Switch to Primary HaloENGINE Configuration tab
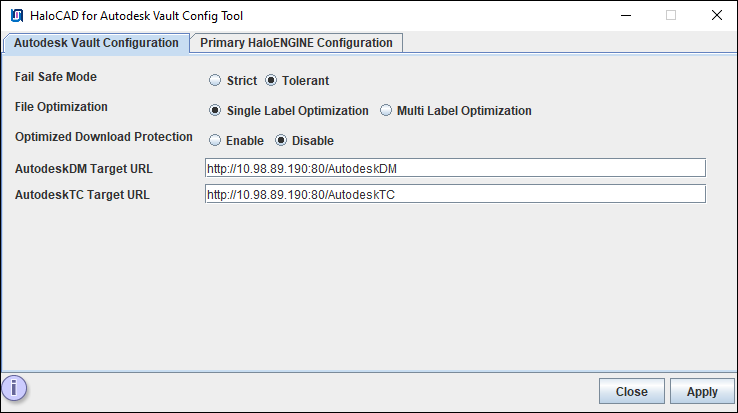Viewport: 738px width, 413px height. tap(296, 43)
